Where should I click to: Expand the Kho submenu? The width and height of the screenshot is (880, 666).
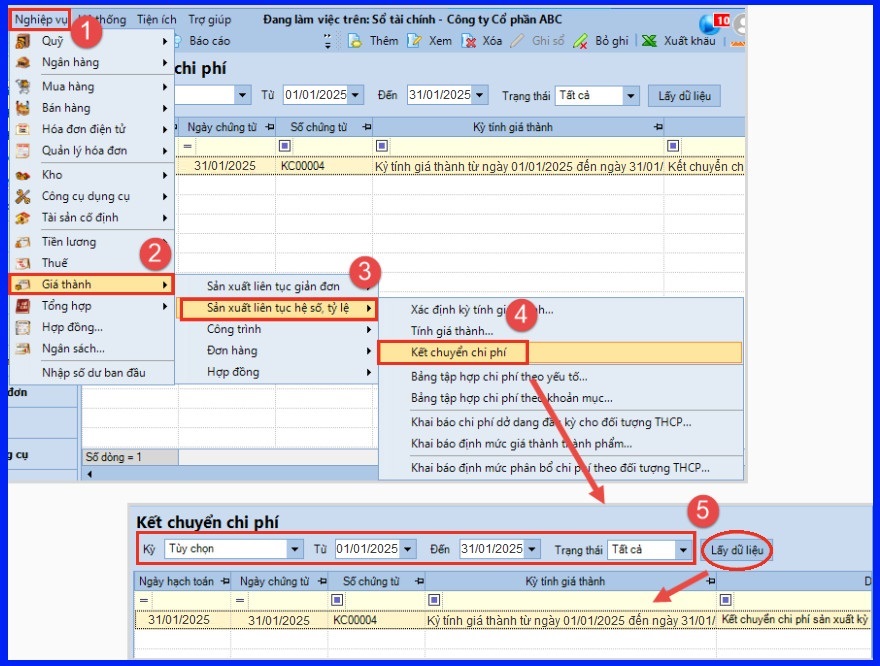(91, 175)
